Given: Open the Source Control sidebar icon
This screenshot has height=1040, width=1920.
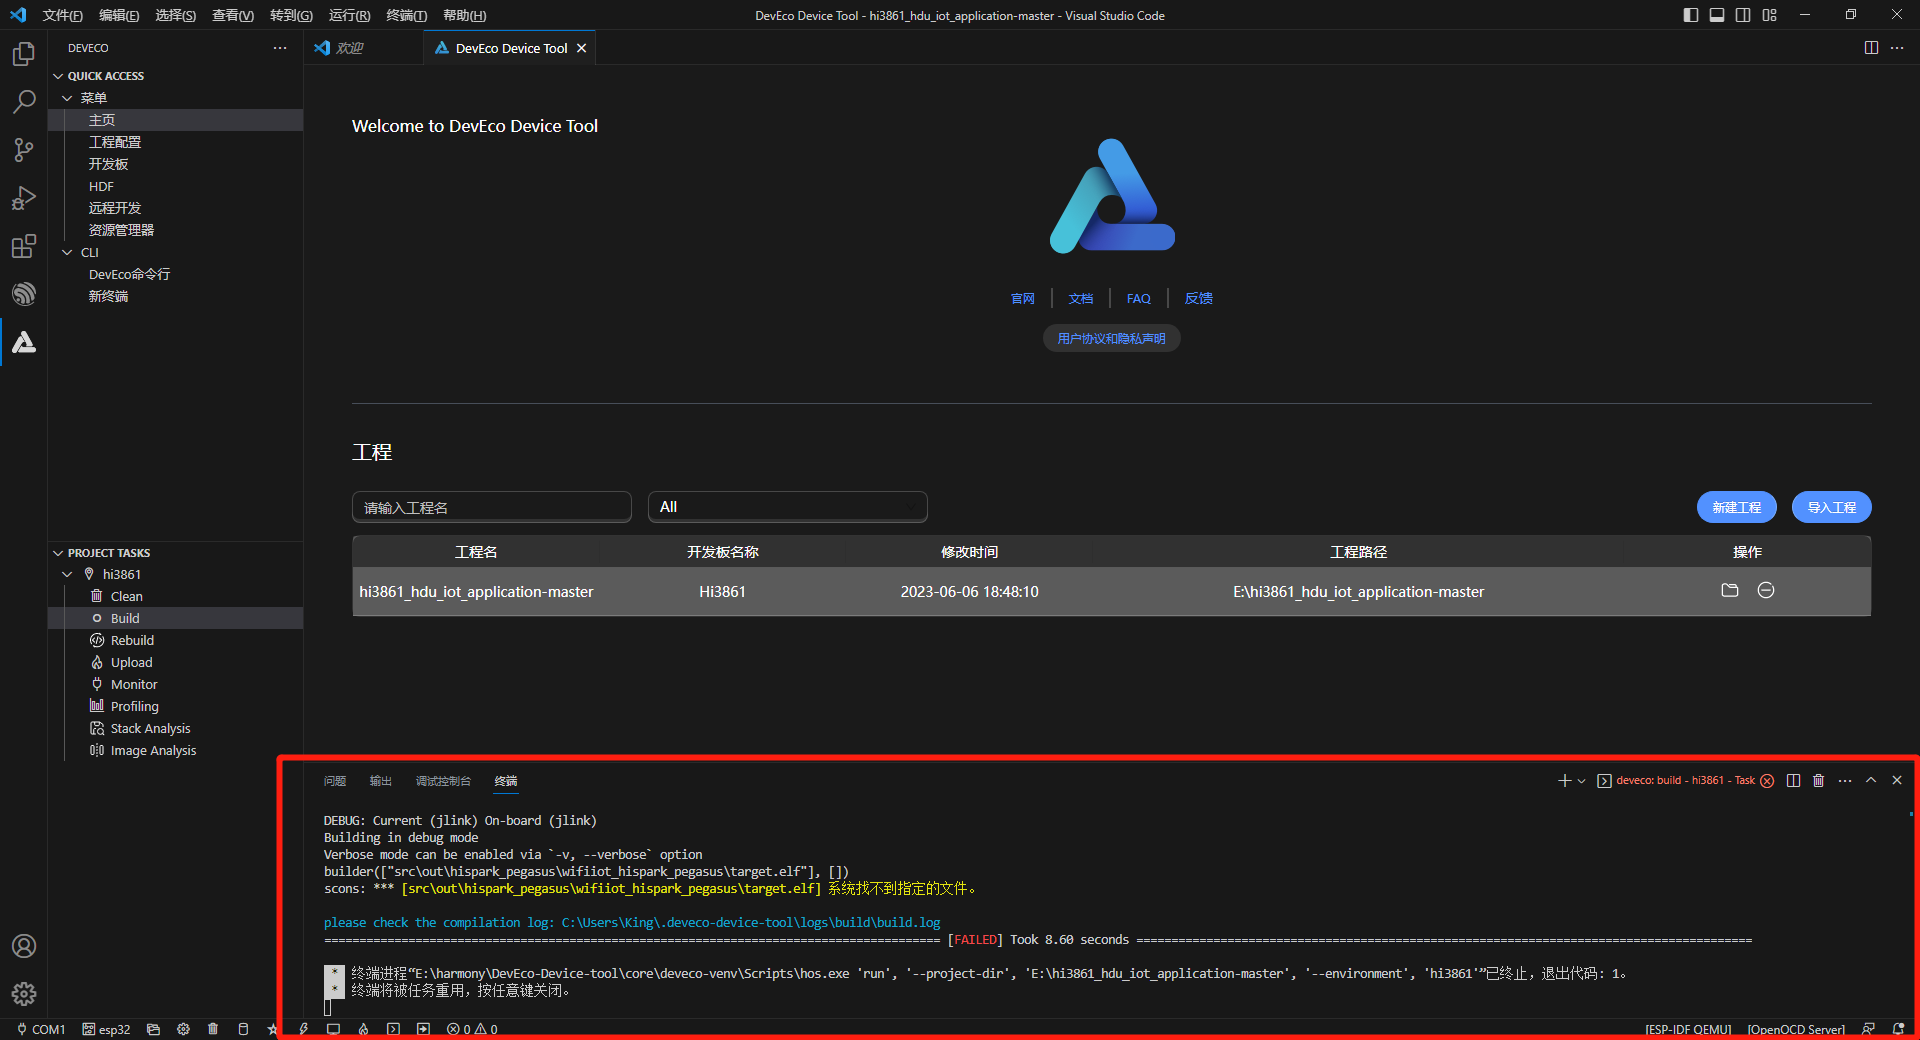Looking at the screenshot, I should coord(23,149).
